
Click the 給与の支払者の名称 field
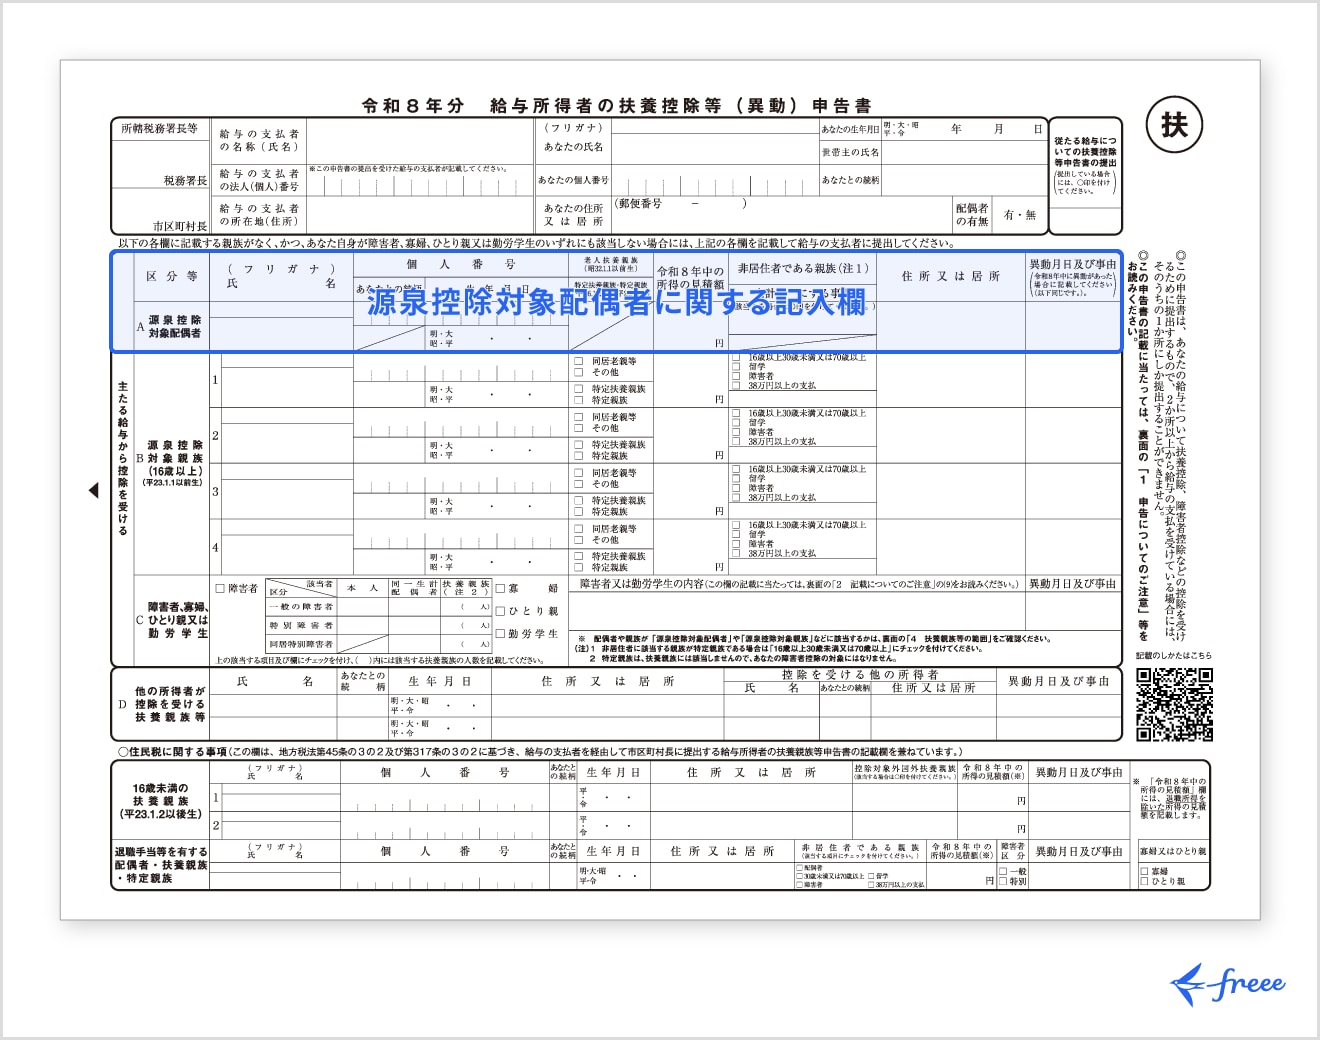click(419, 140)
